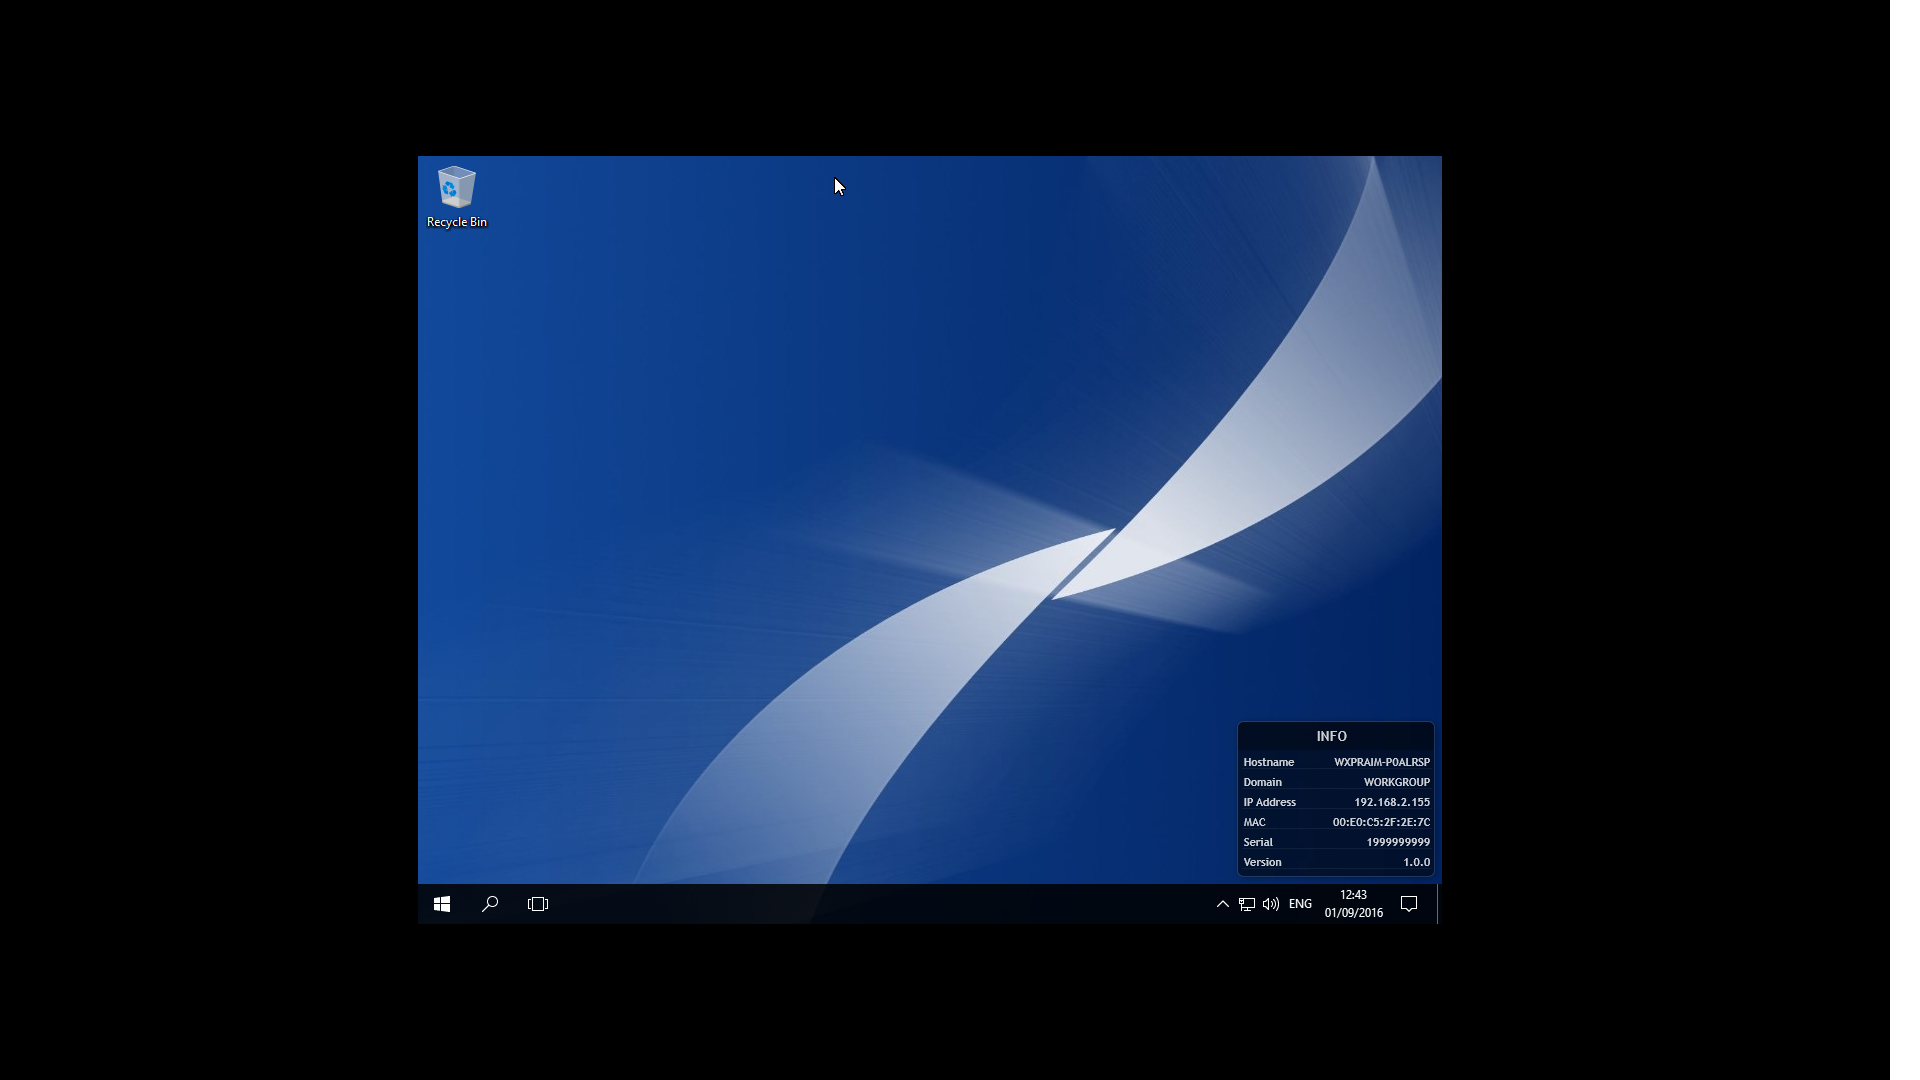The width and height of the screenshot is (1920, 1080).
Task: Show hidden system tray icons
Action: 1222,904
